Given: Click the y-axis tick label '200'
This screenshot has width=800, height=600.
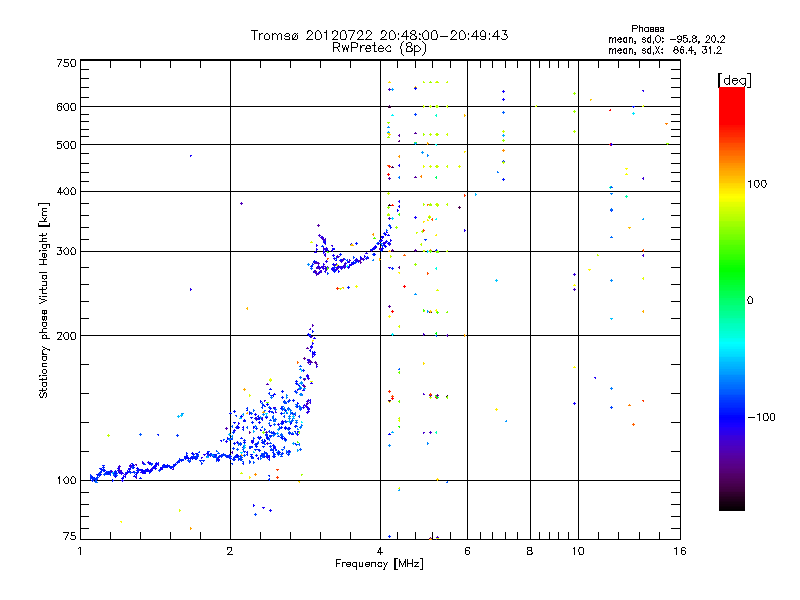Looking at the screenshot, I should 66,336.
